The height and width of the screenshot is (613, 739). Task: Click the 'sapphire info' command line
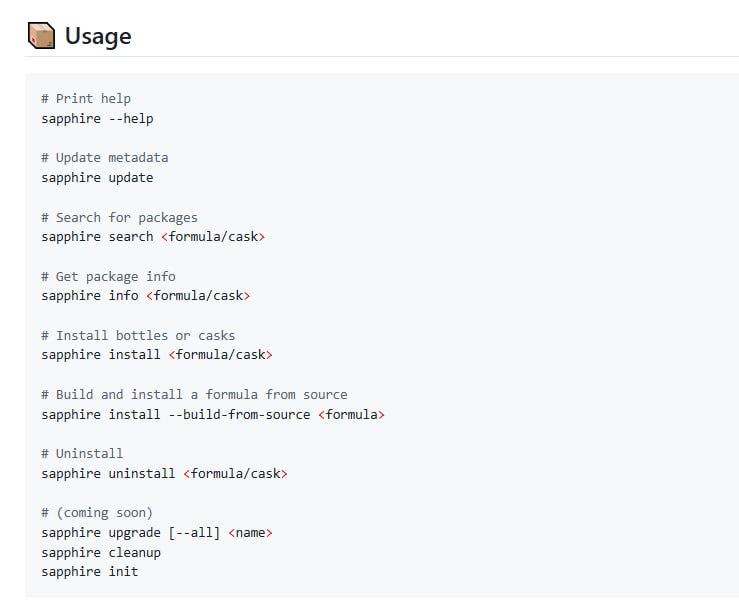pos(145,296)
